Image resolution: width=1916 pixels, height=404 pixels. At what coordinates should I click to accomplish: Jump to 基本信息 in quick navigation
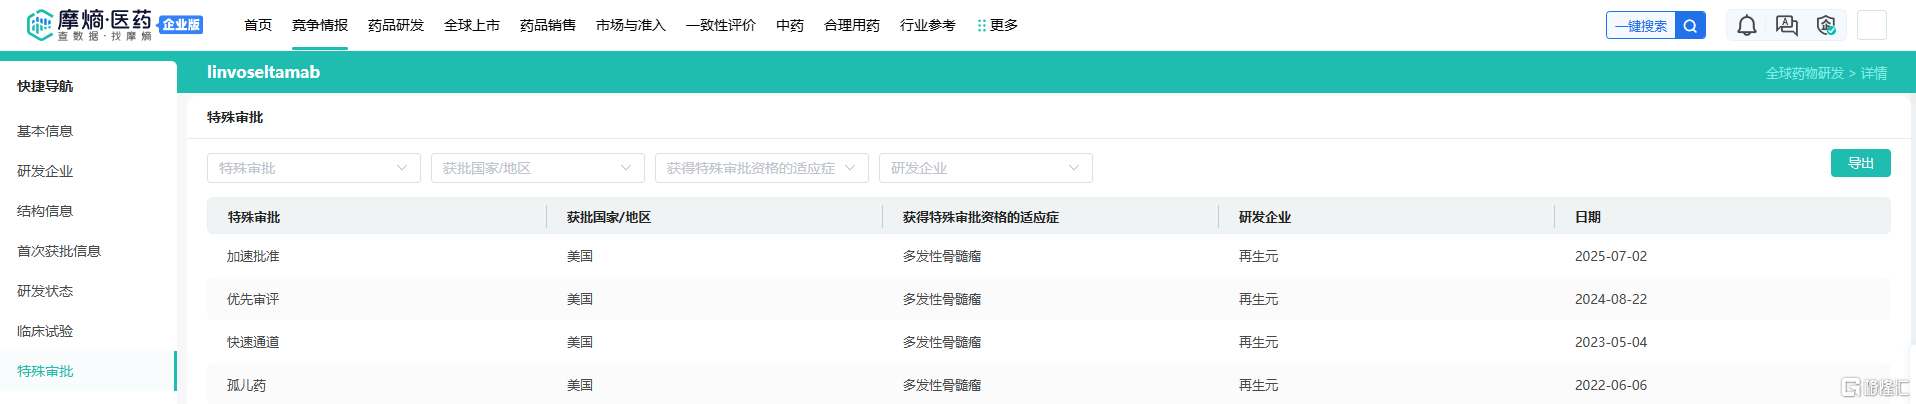(x=45, y=131)
